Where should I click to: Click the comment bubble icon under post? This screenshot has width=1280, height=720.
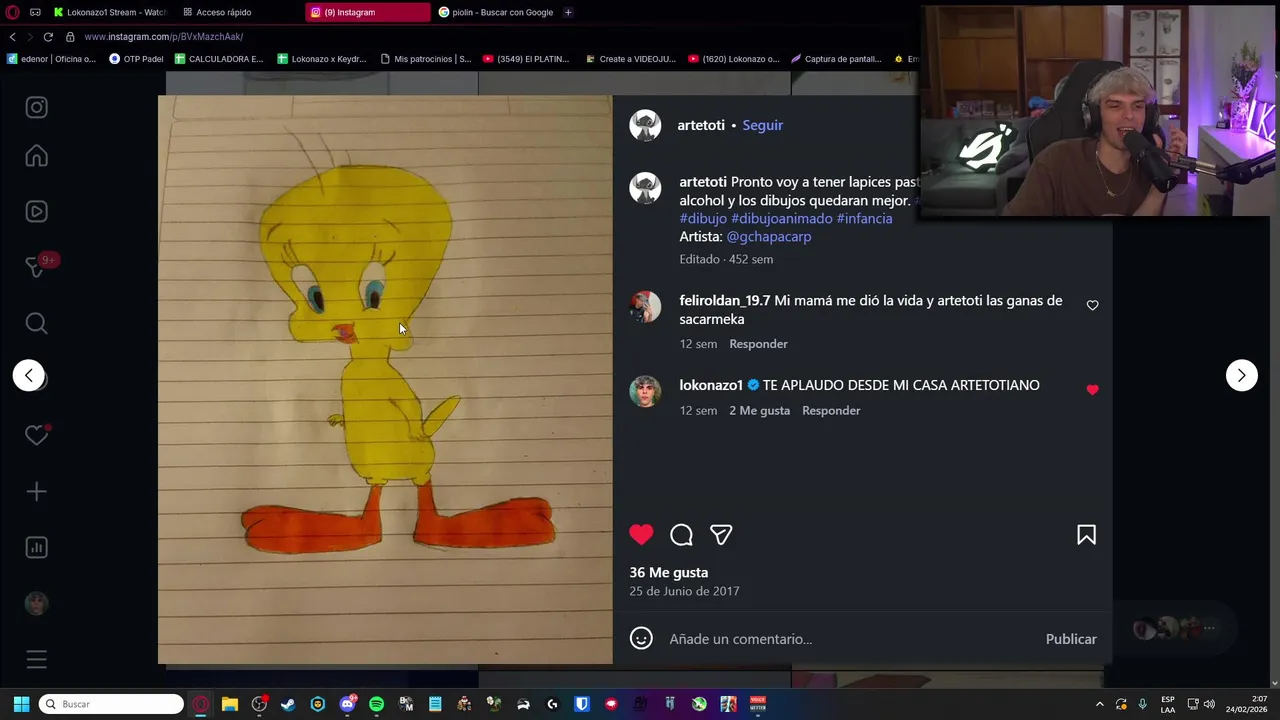[681, 535]
